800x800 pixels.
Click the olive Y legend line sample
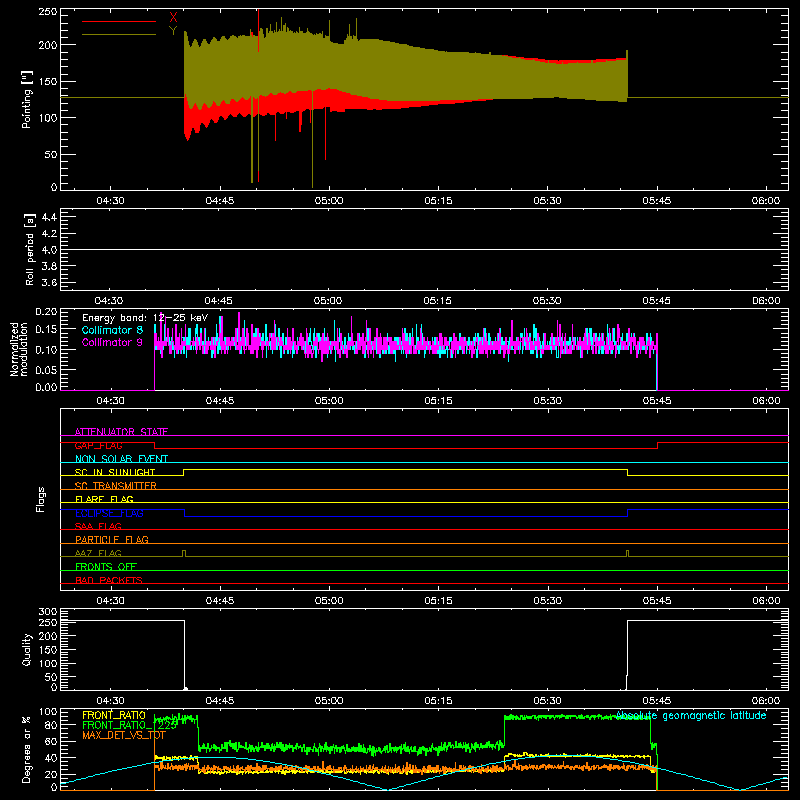point(119,34)
